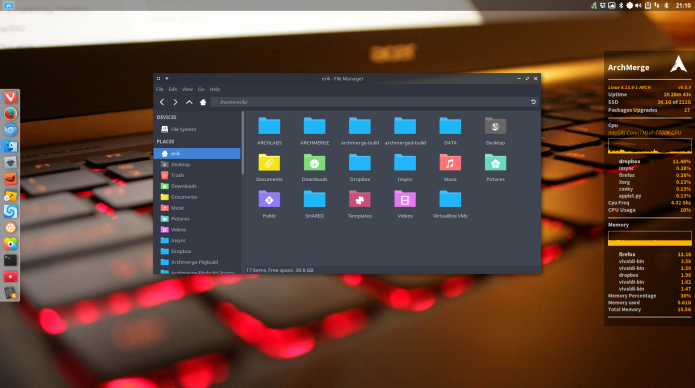Open the Help menu

tap(215, 89)
